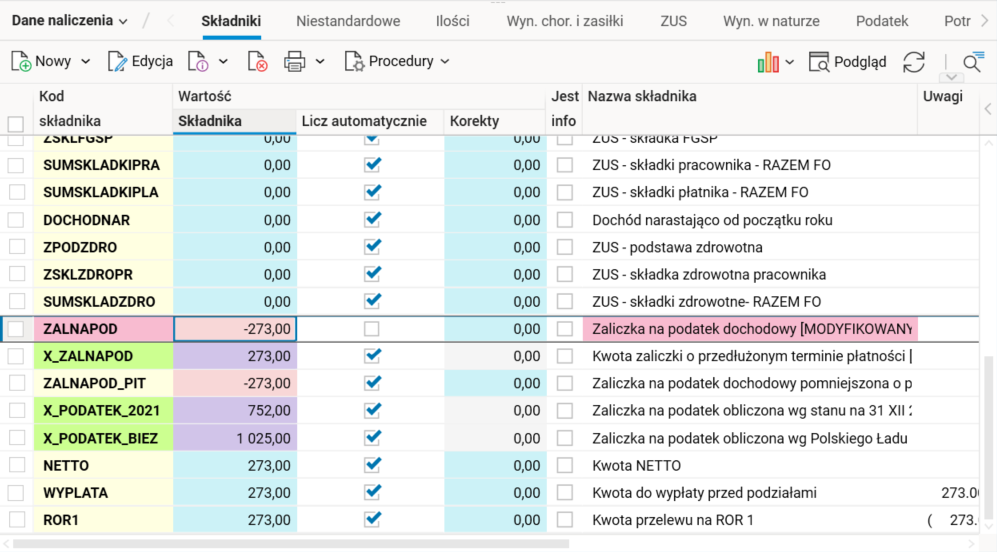Open the ZUS tab
The width and height of the screenshot is (997, 552).
[674, 20]
